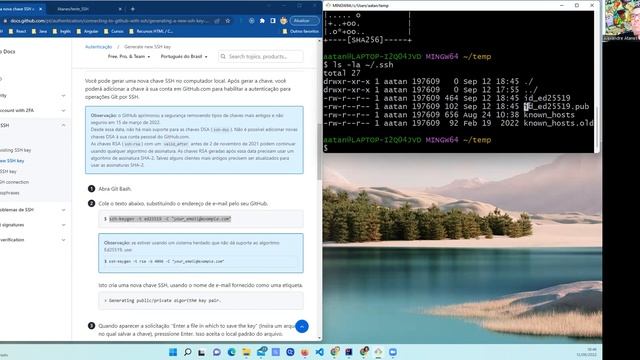
Task: Click the site lock icon in address bar
Action: pos(5,21)
